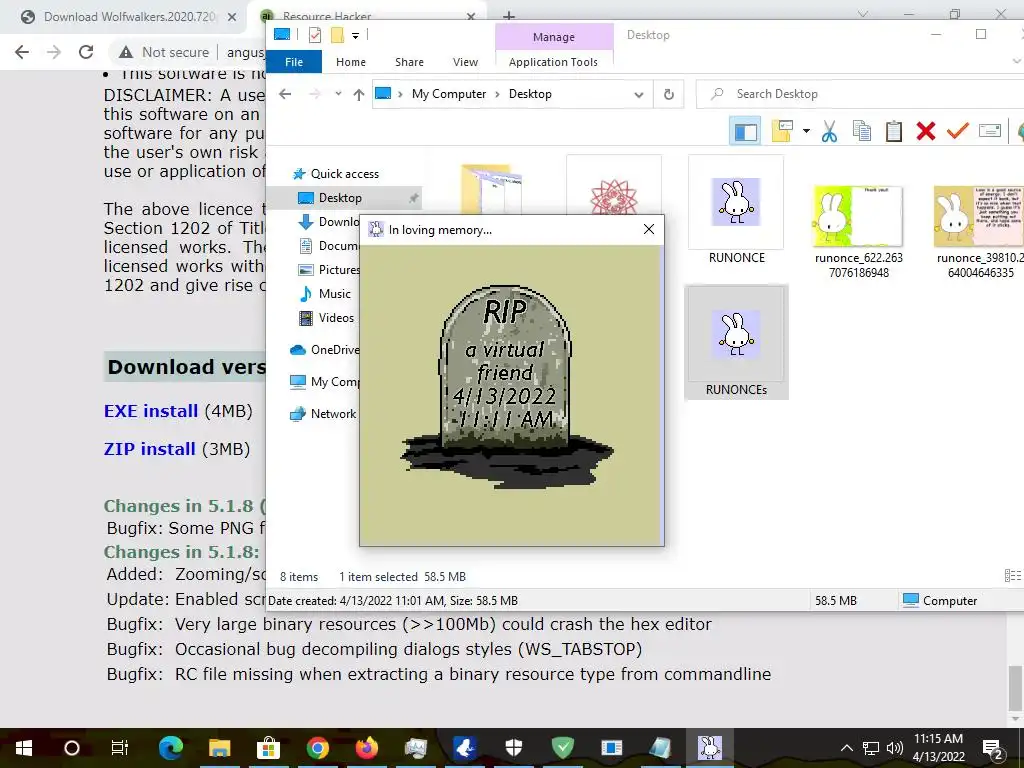Click the envelope-style toolbar icon

[x=989, y=131]
